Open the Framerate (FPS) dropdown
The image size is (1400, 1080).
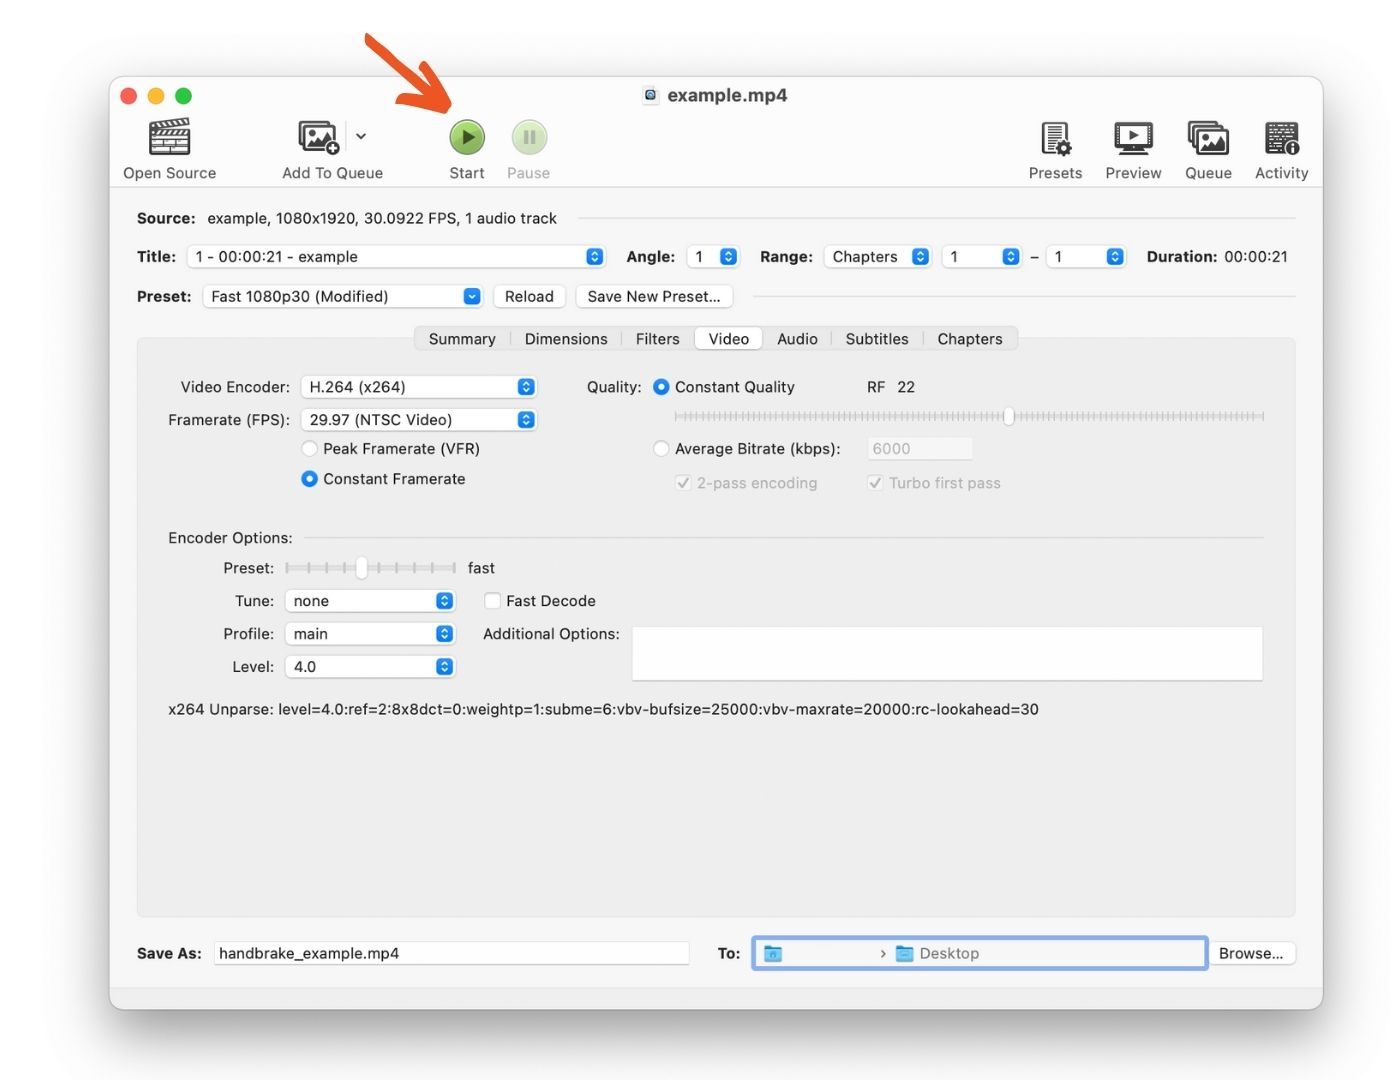pyautogui.click(x=418, y=420)
